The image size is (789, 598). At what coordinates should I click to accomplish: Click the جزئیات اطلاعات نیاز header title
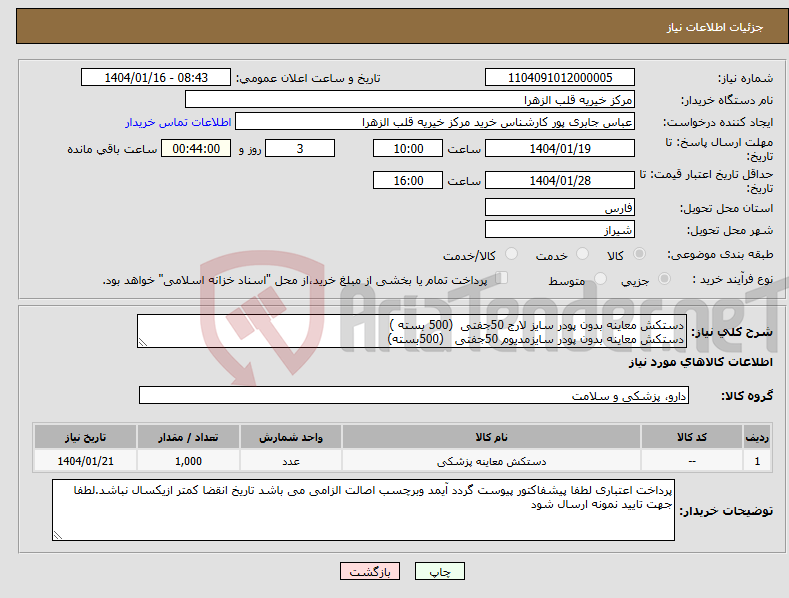pos(715,27)
